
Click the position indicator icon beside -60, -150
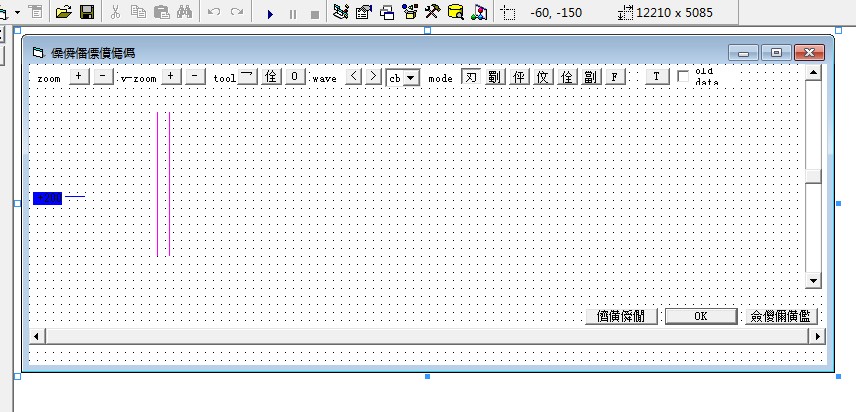(x=508, y=13)
